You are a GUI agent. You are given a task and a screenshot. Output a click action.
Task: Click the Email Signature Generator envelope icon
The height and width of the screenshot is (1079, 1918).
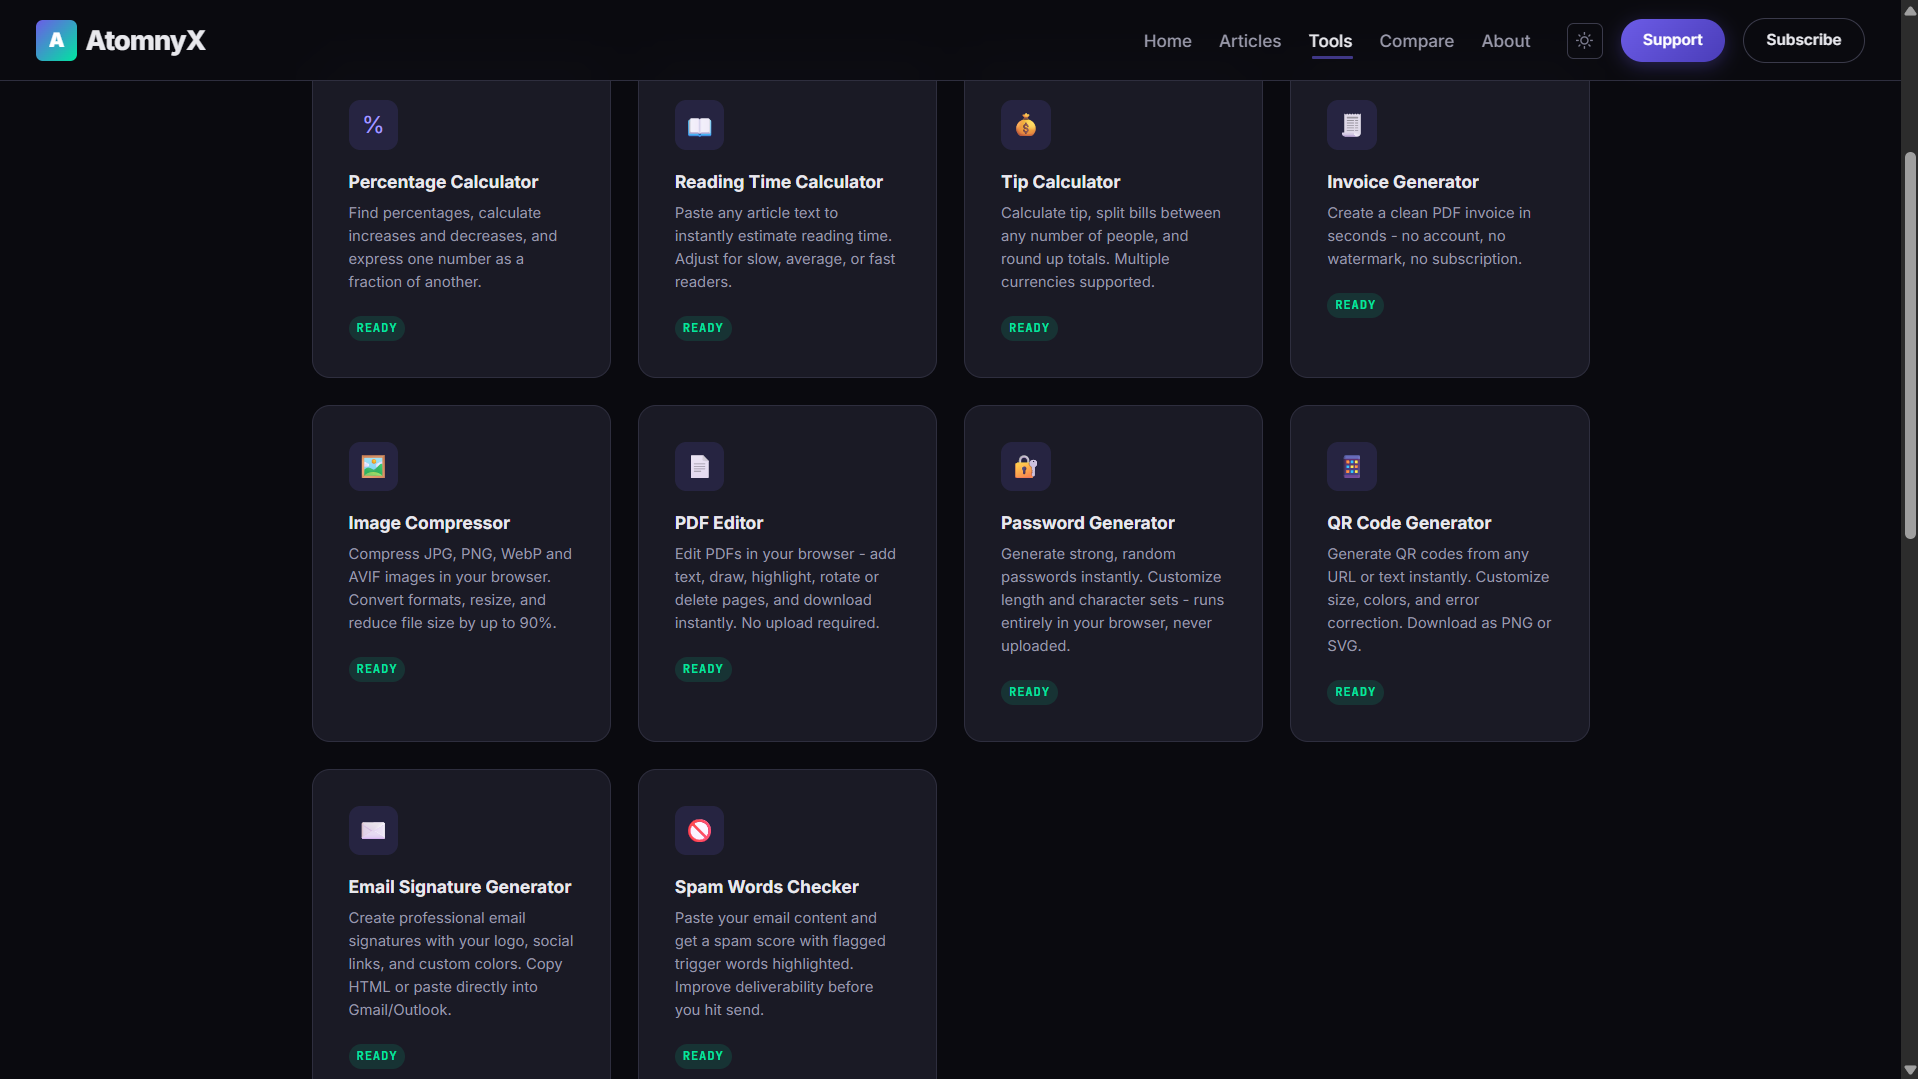pyautogui.click(x=373, y=830)
